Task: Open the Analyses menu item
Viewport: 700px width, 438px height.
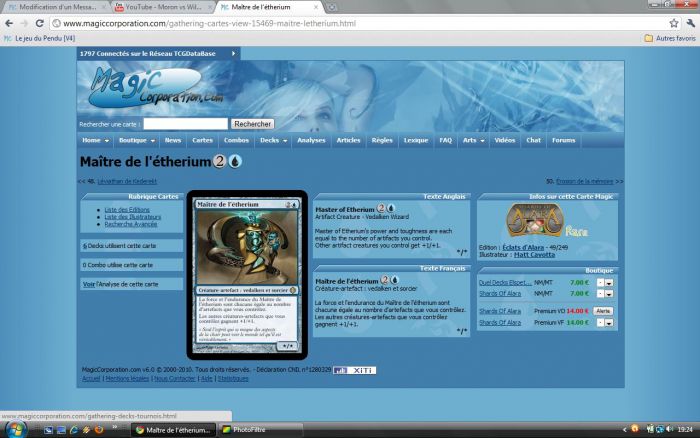Action: tap(311, 140)
